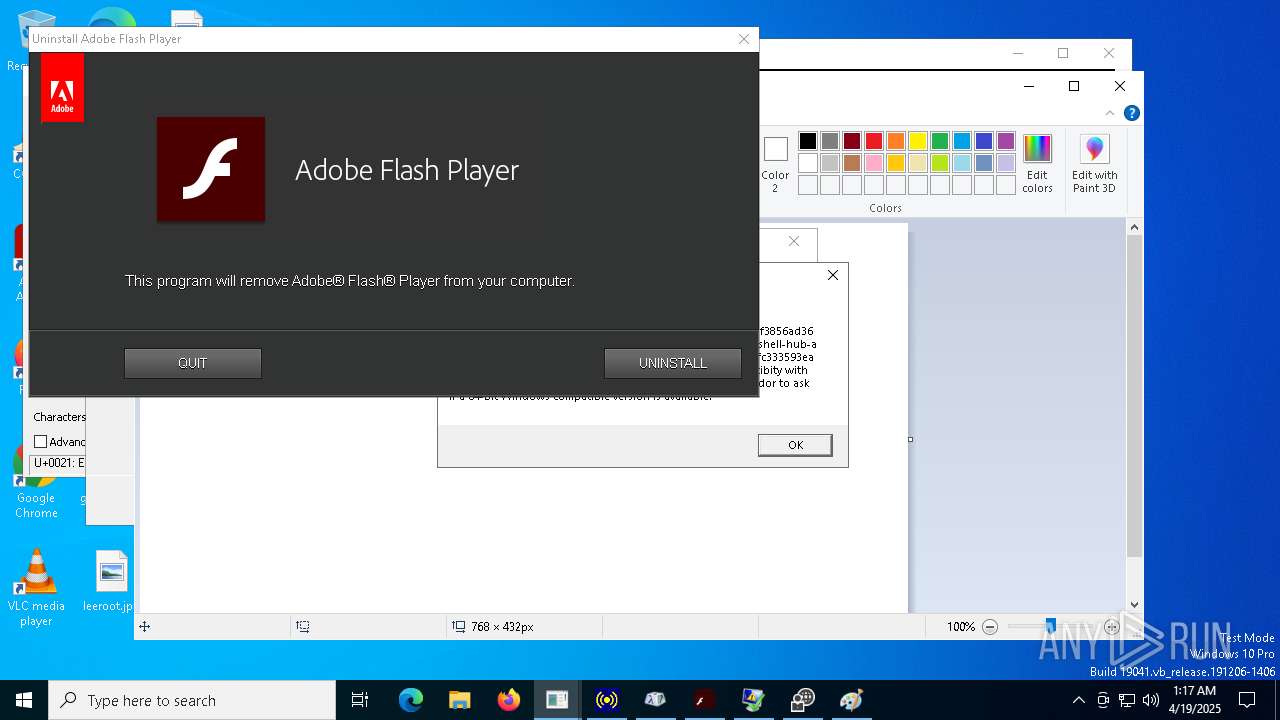
Task: Click the yellow broadcast taskbar icon
Action: point(606,700)
